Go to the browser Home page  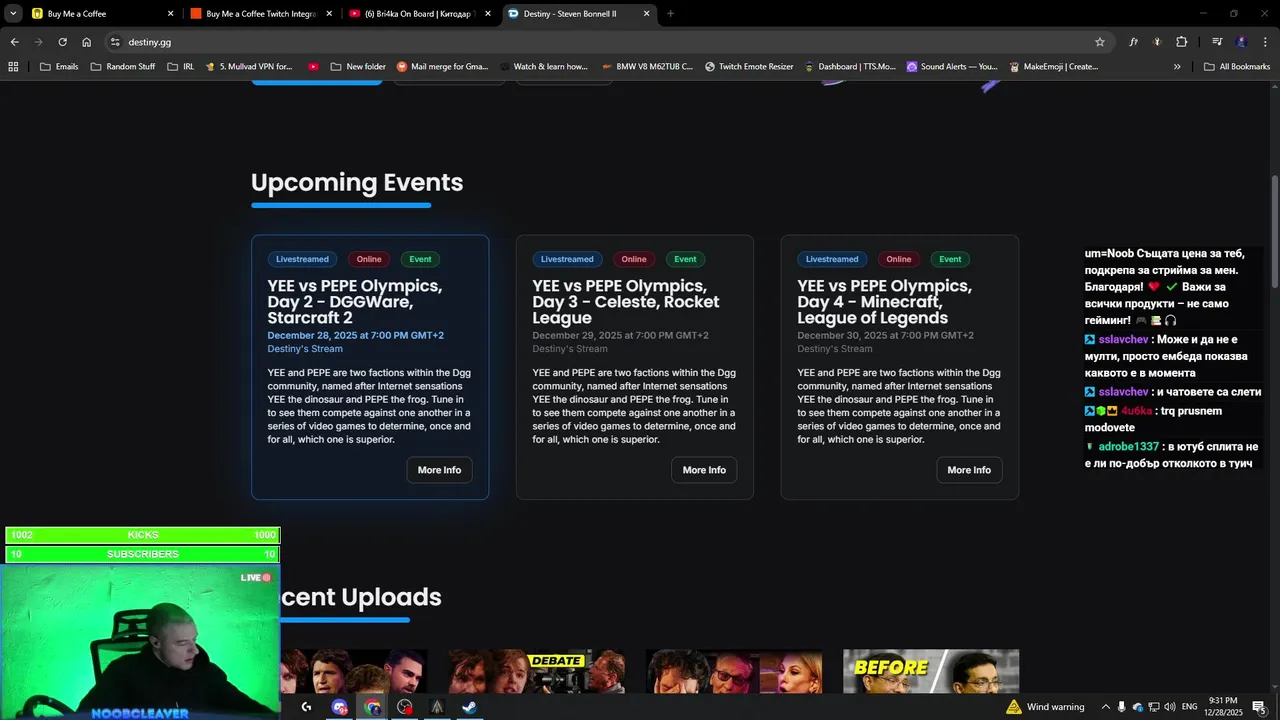click(x=86, y=42)
